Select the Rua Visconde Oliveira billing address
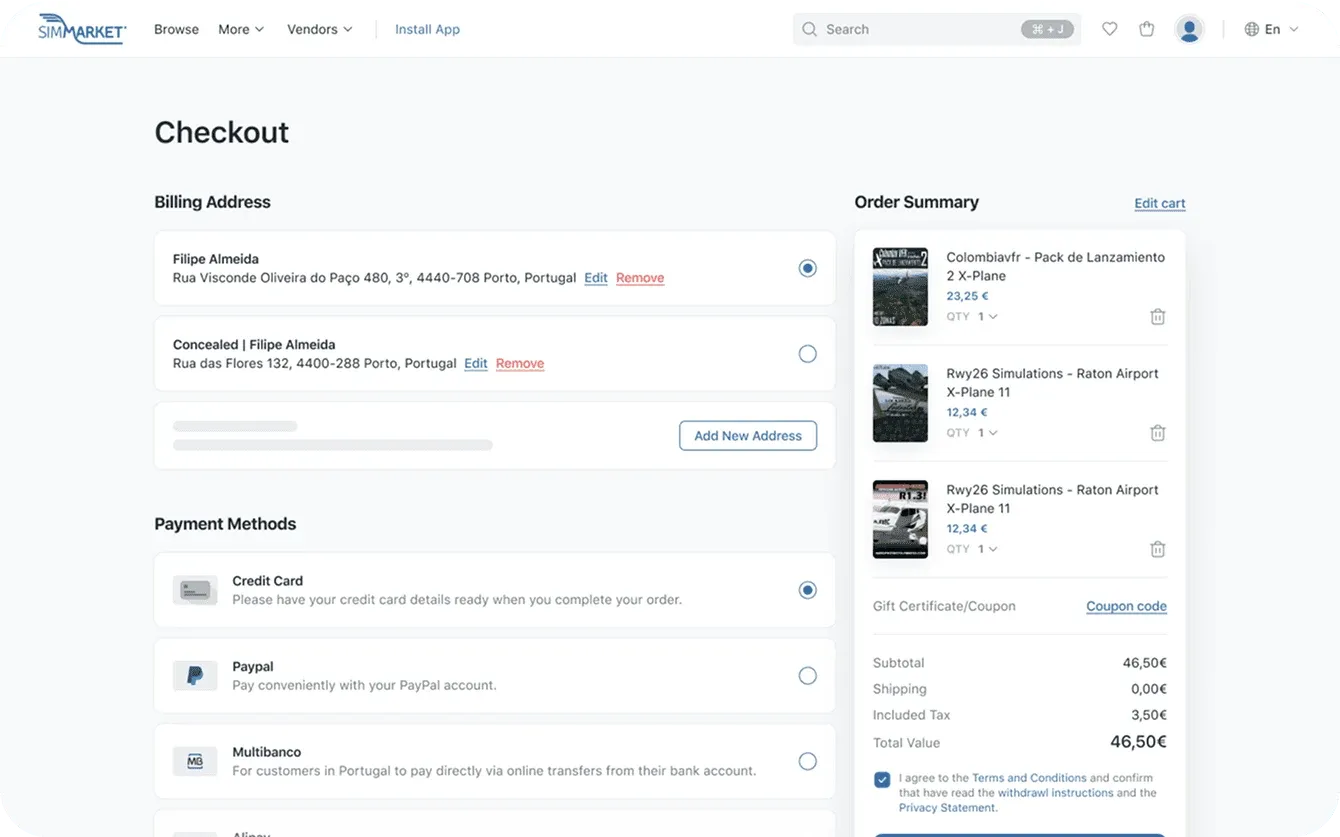The width and height of the screenshot is (1340, 837). point(807,268)
